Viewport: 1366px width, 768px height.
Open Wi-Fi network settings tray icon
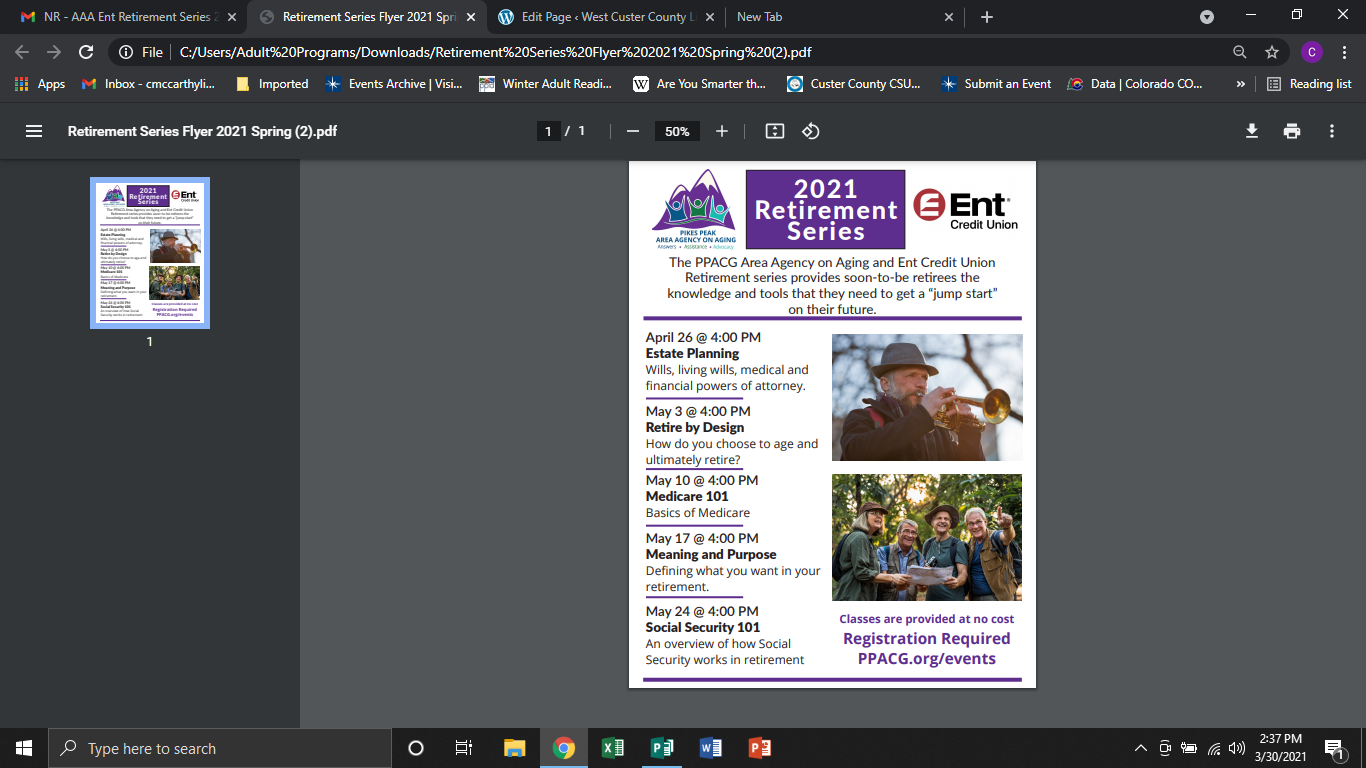point(1214,748)
